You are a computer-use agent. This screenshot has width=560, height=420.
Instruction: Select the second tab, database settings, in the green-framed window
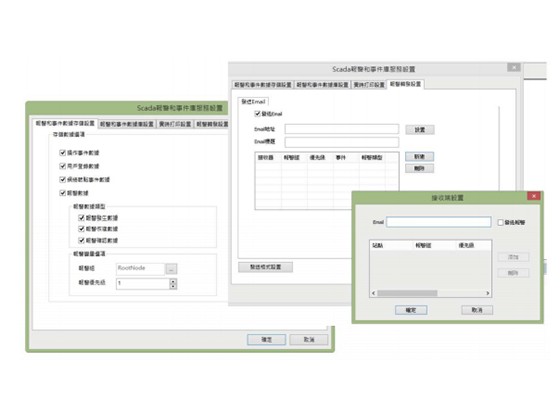[127, 124]
